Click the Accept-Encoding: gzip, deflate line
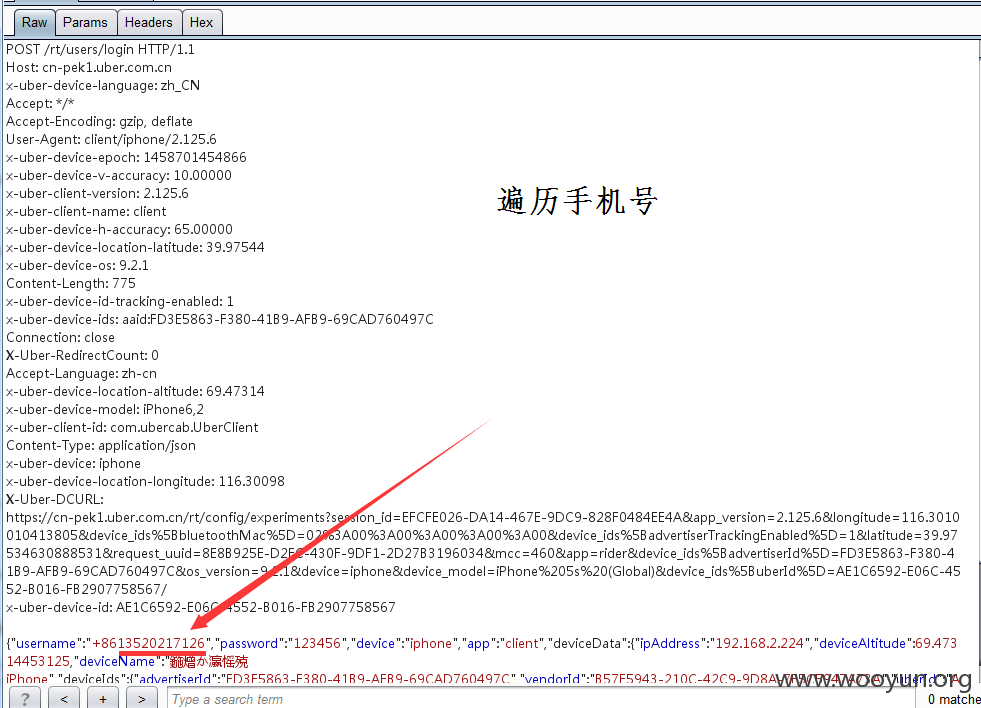 click(99, 122)
